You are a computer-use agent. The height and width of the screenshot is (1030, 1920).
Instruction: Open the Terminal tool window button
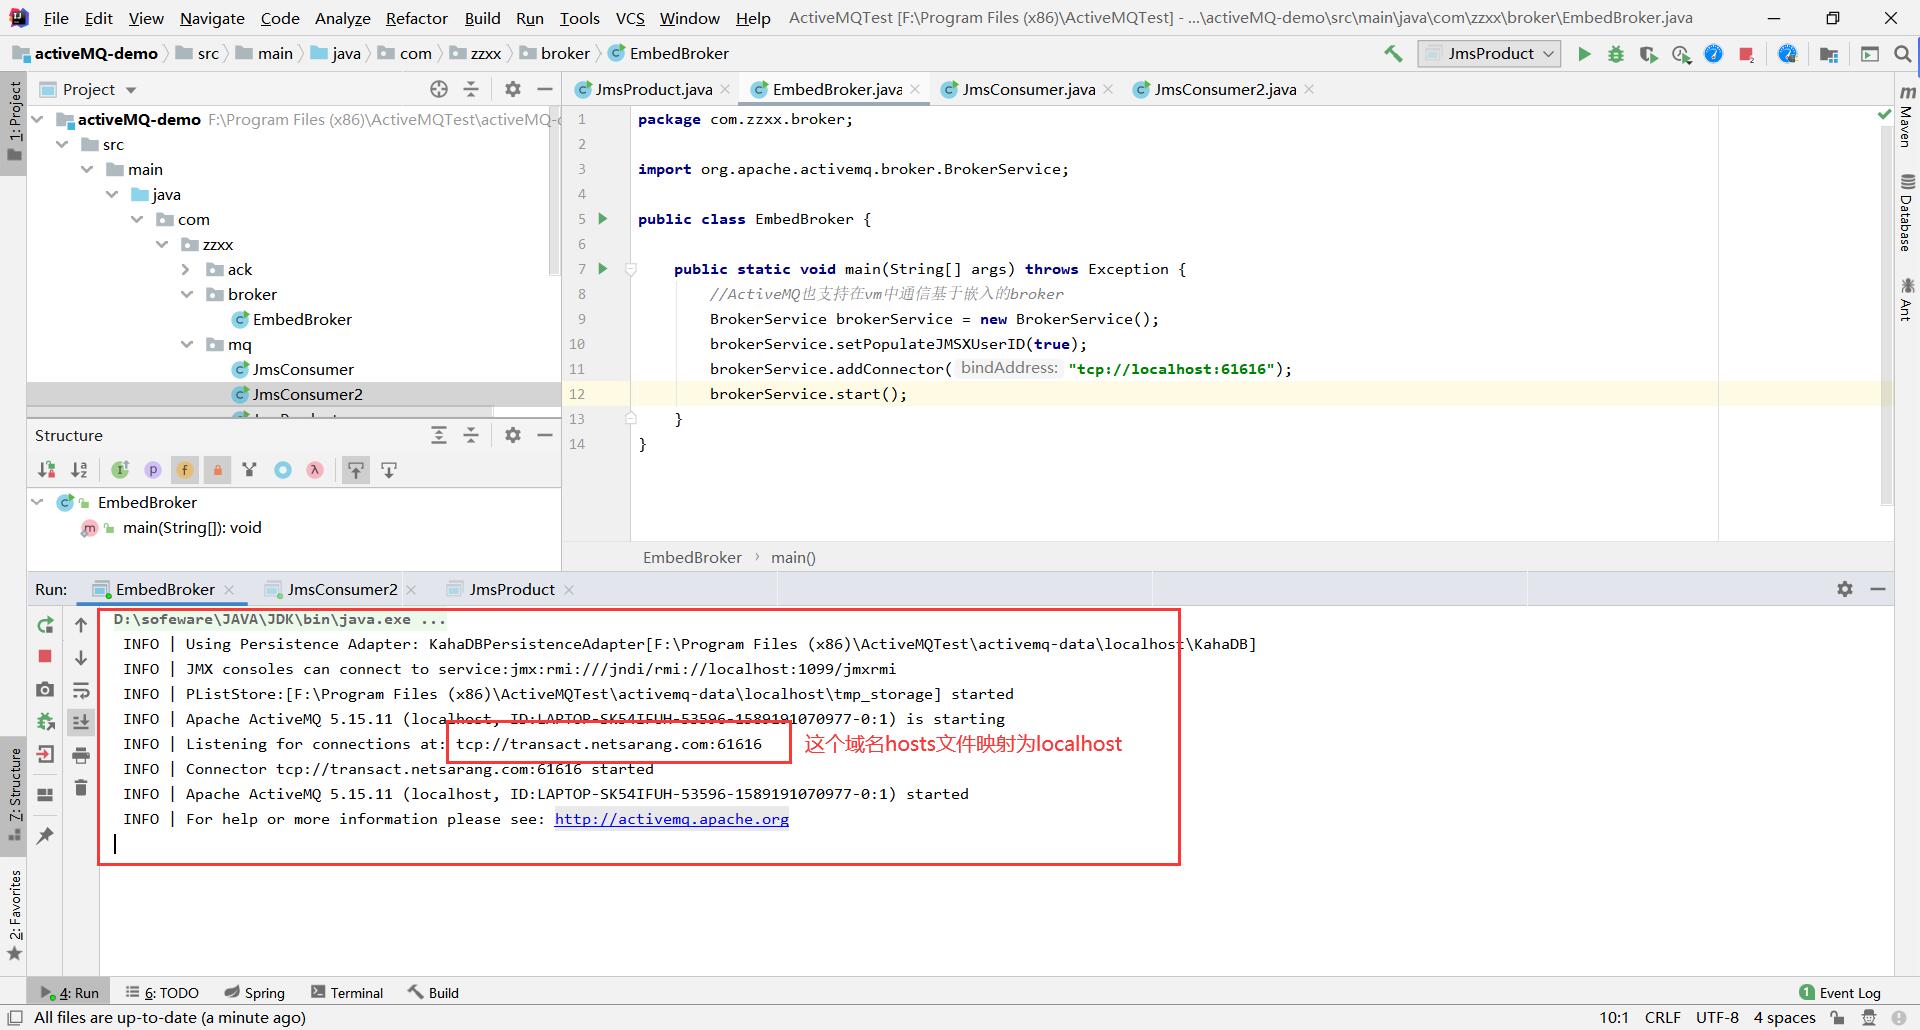[x=347, y=992]
